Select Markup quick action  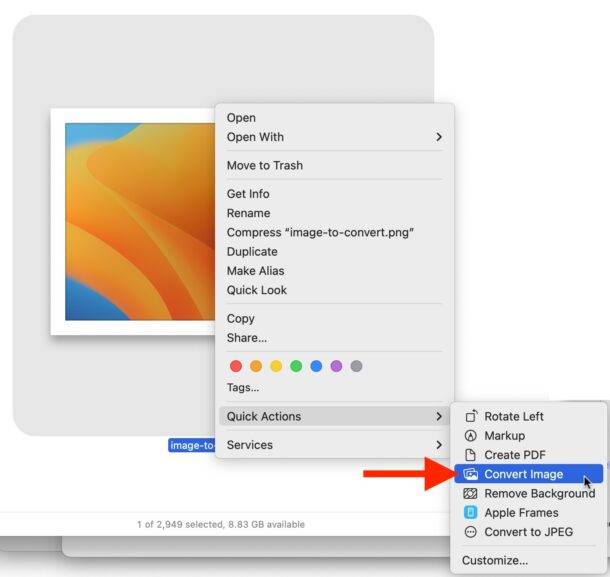coord(529,435)
